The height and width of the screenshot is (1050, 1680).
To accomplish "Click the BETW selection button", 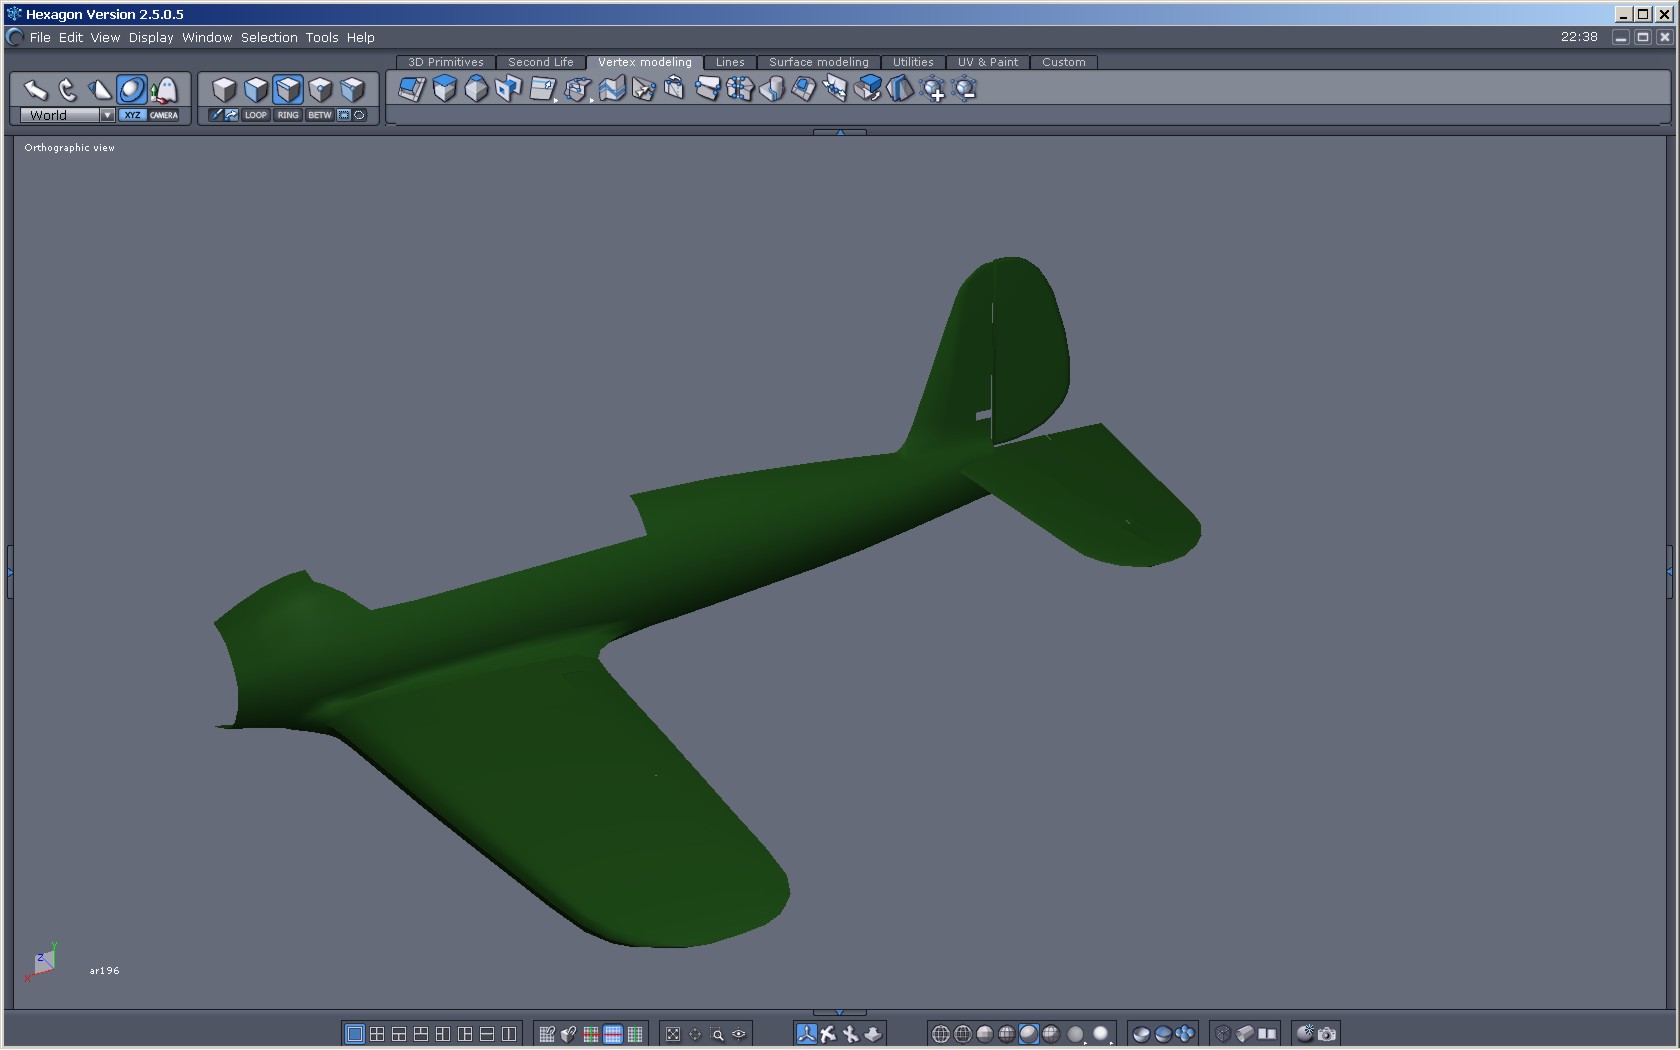I will pos(320,115).
